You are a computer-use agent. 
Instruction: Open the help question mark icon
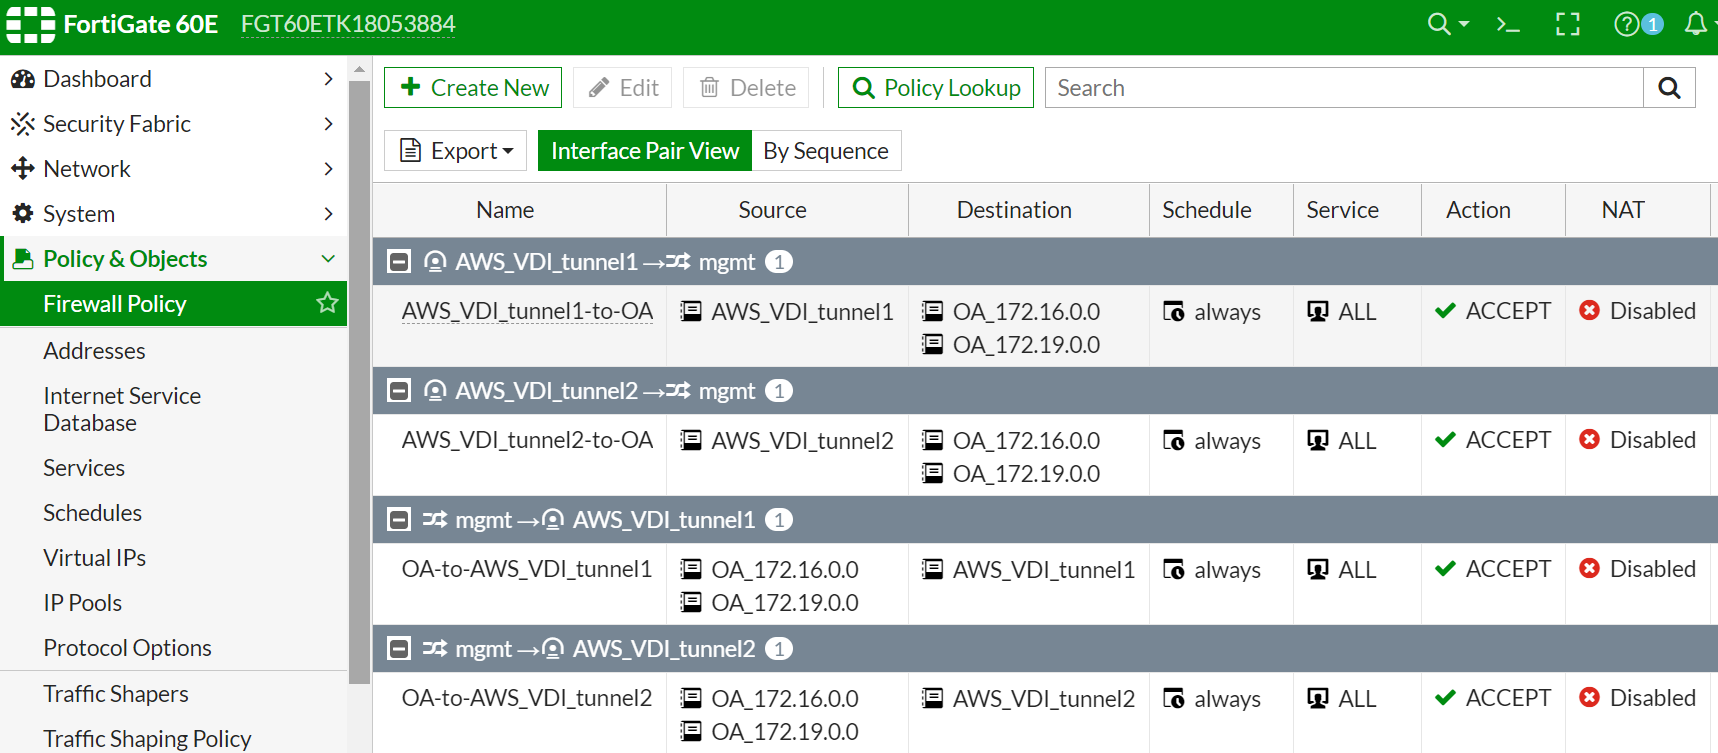pyautogui.click(x=1627, y=24)
